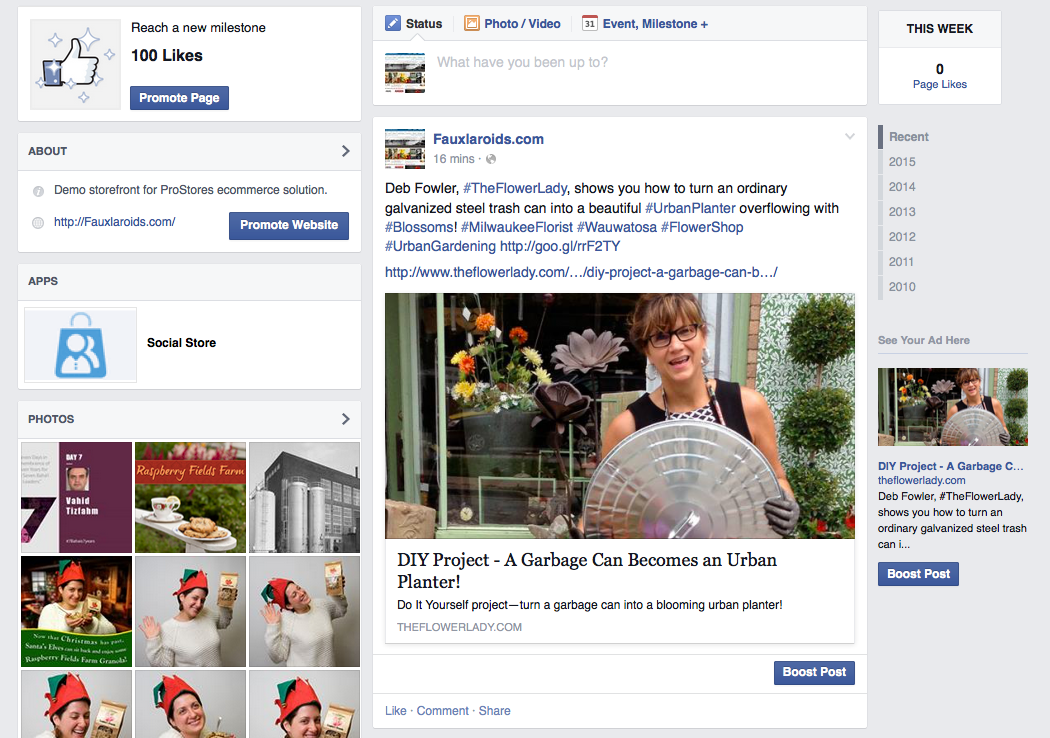
Task: Open the ad preview thumbnail image
Action: point(952,407)
